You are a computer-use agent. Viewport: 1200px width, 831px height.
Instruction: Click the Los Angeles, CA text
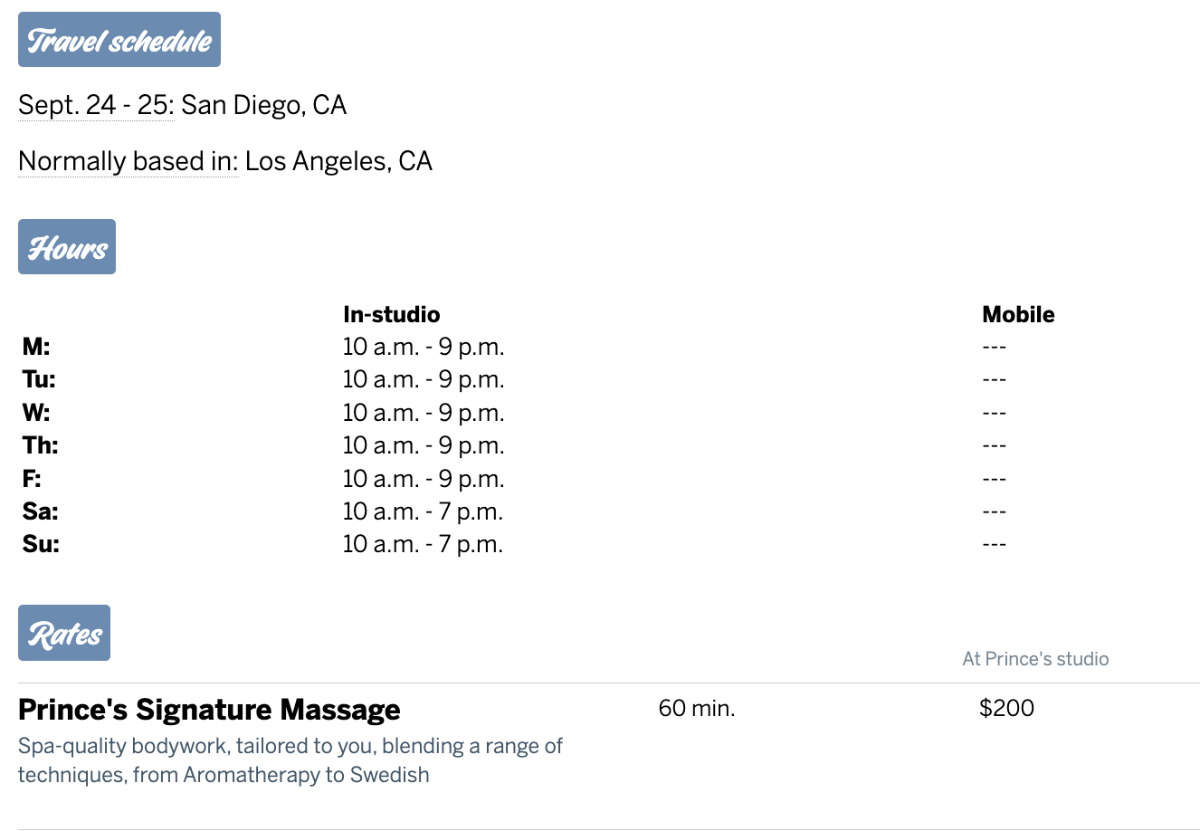[x=339, y=161]
